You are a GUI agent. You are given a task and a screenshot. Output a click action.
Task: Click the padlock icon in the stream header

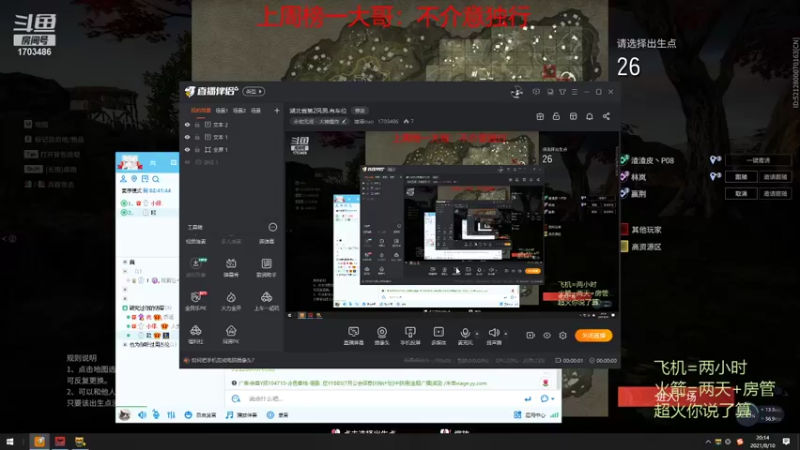(x=556, y=116)
